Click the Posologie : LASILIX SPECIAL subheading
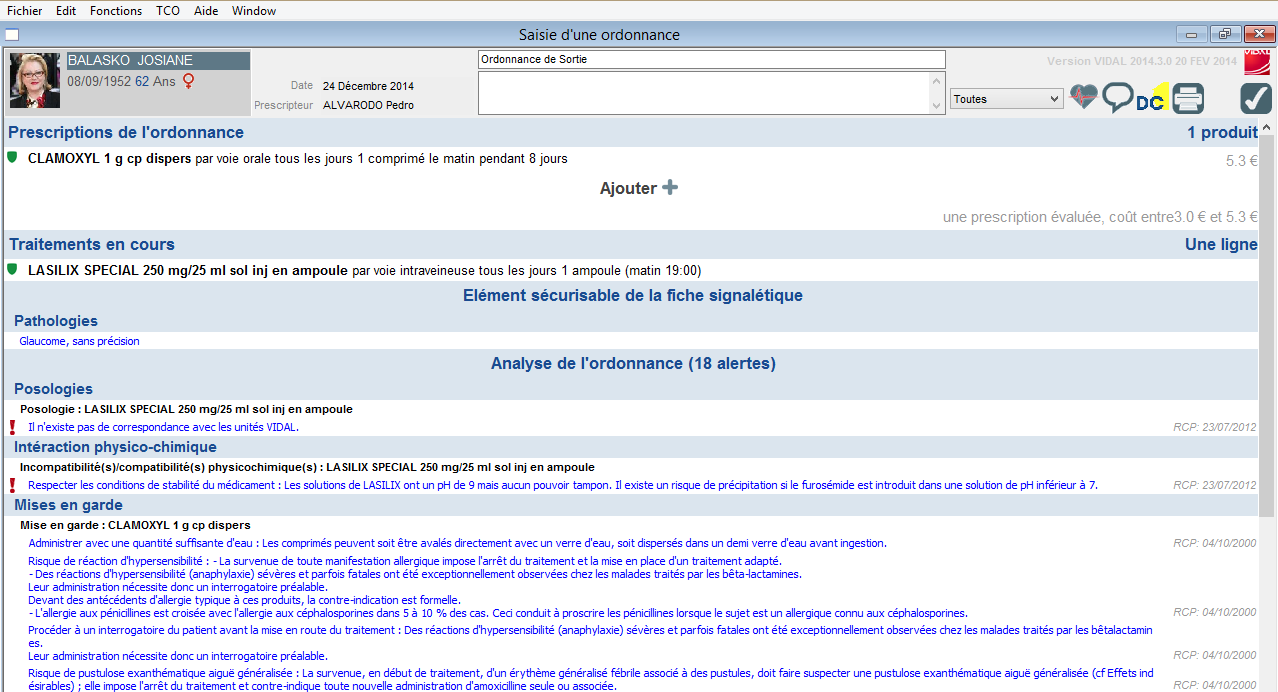Viewport: 1278px width, 692px height. click(x=186, y=409)
